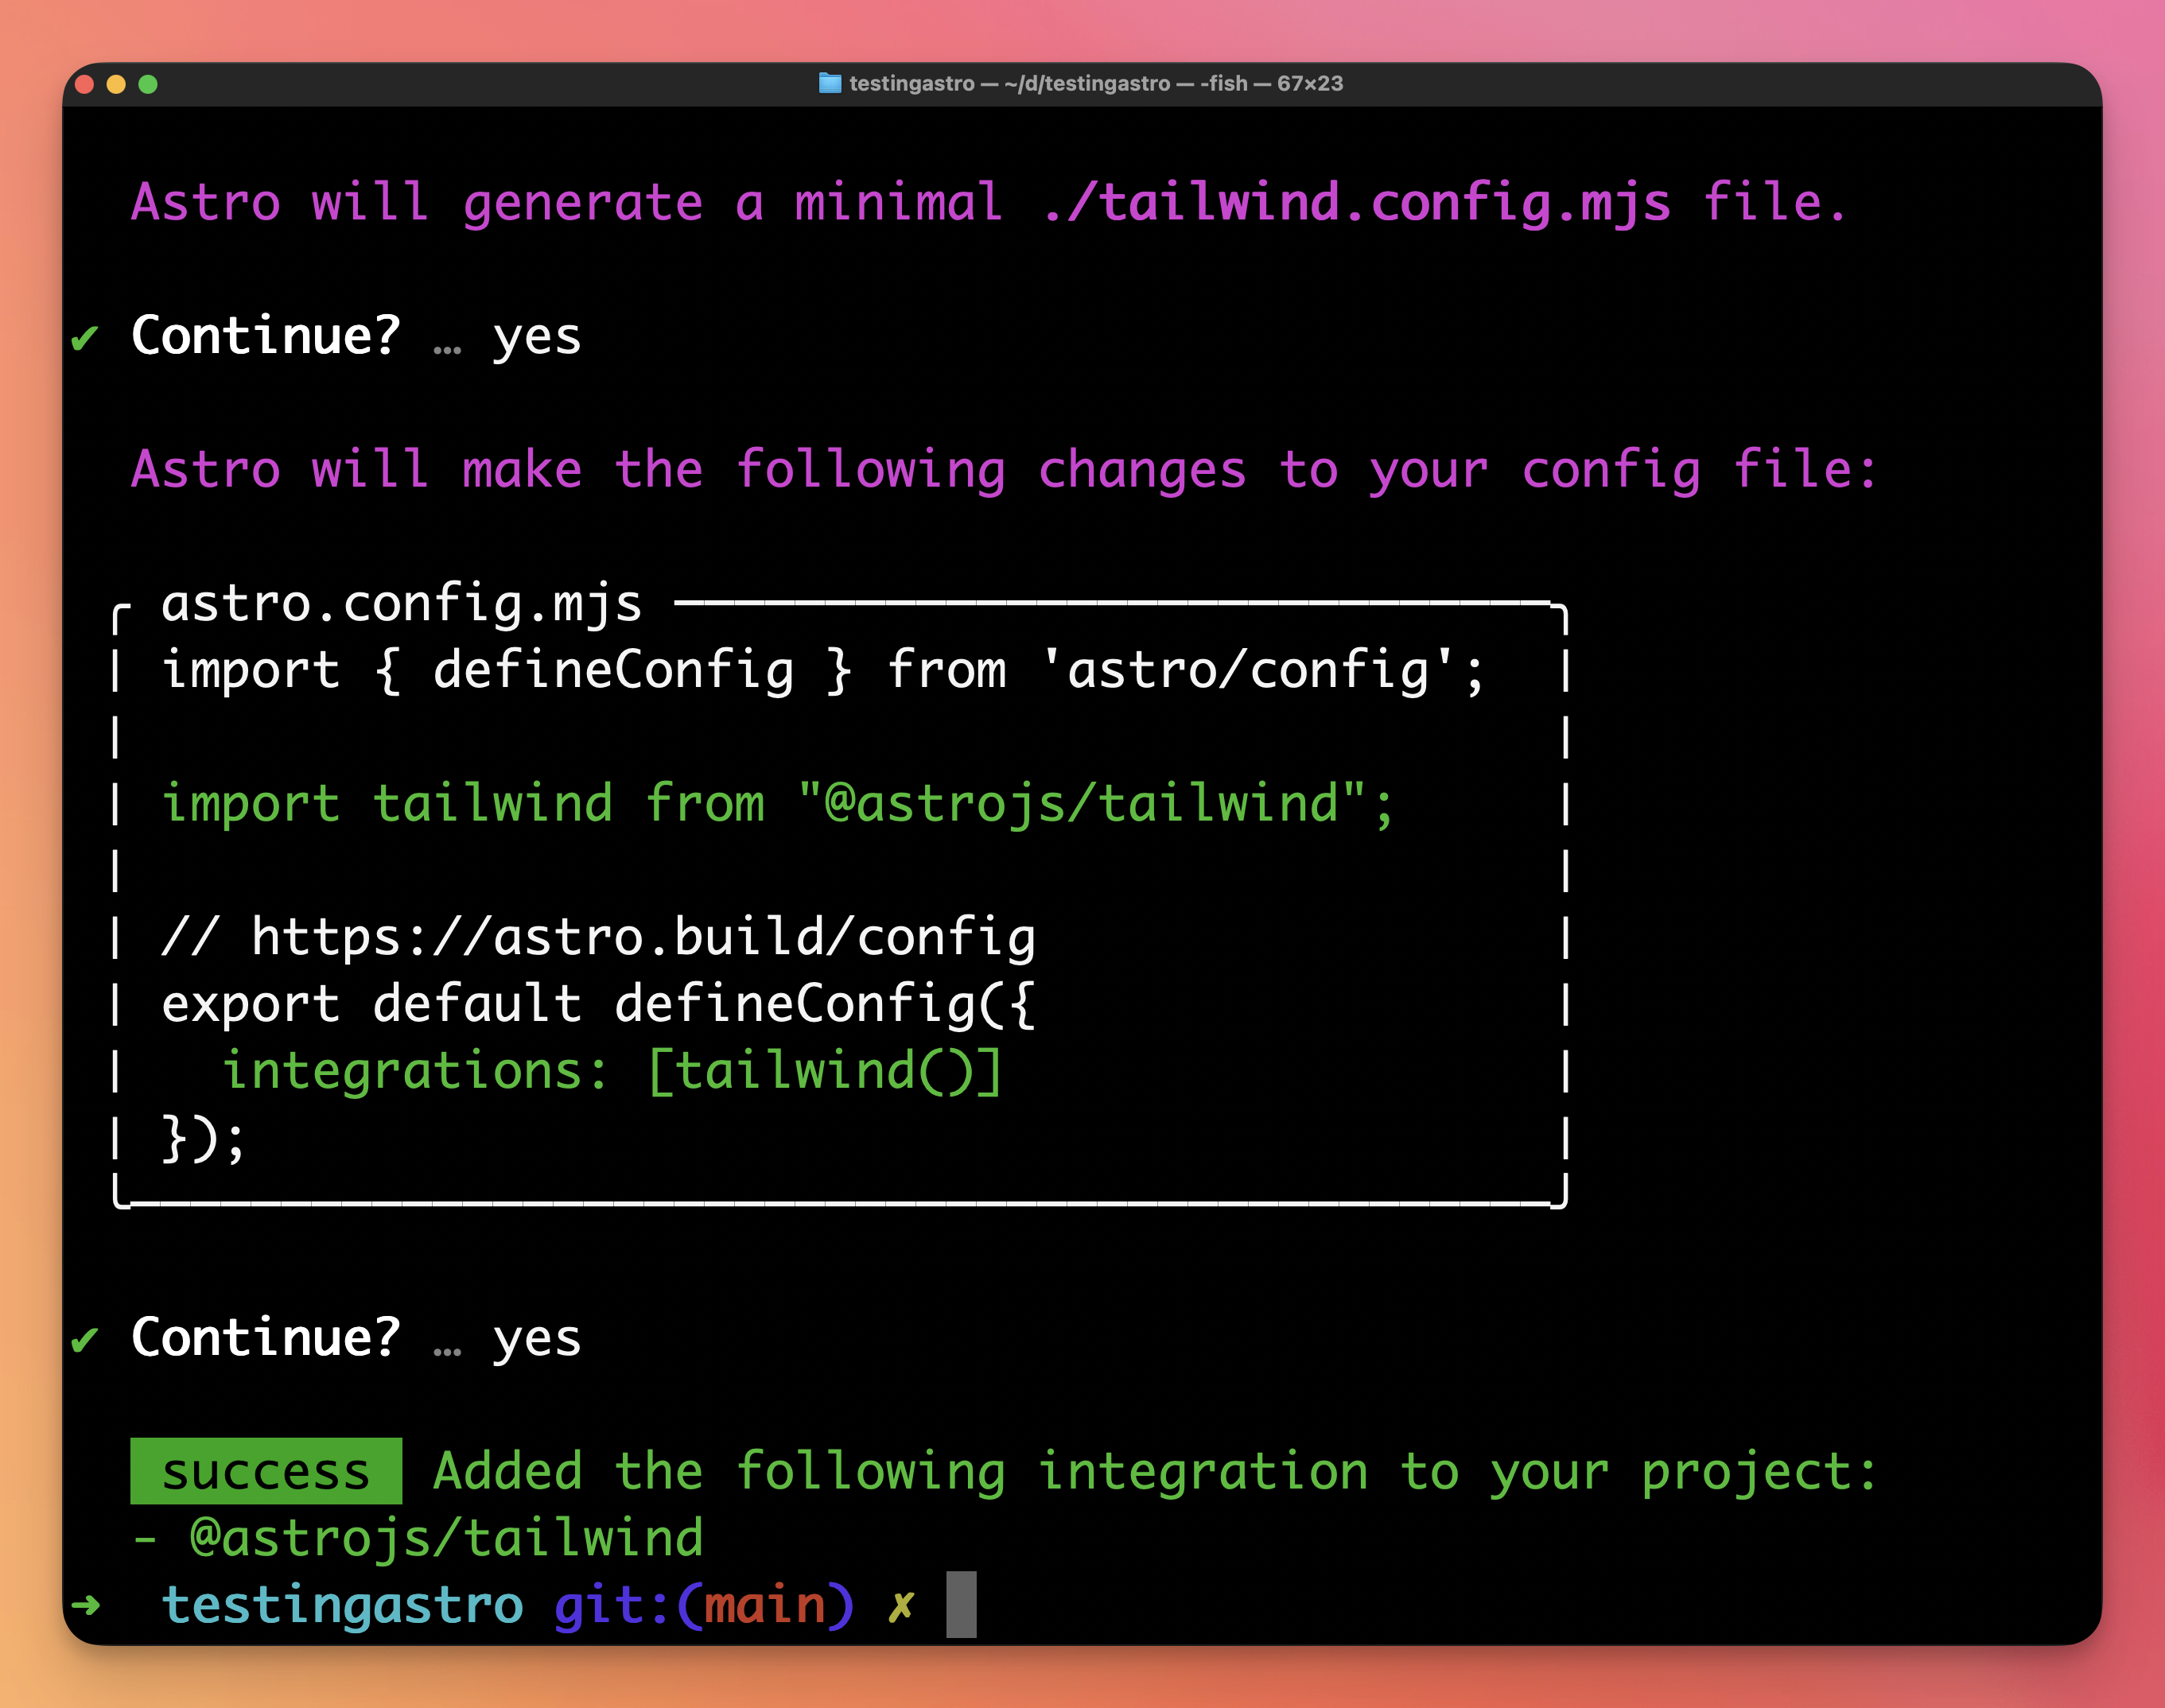
Task: Click the testingastro directory name in the prompt
Action: [342, 1605]
